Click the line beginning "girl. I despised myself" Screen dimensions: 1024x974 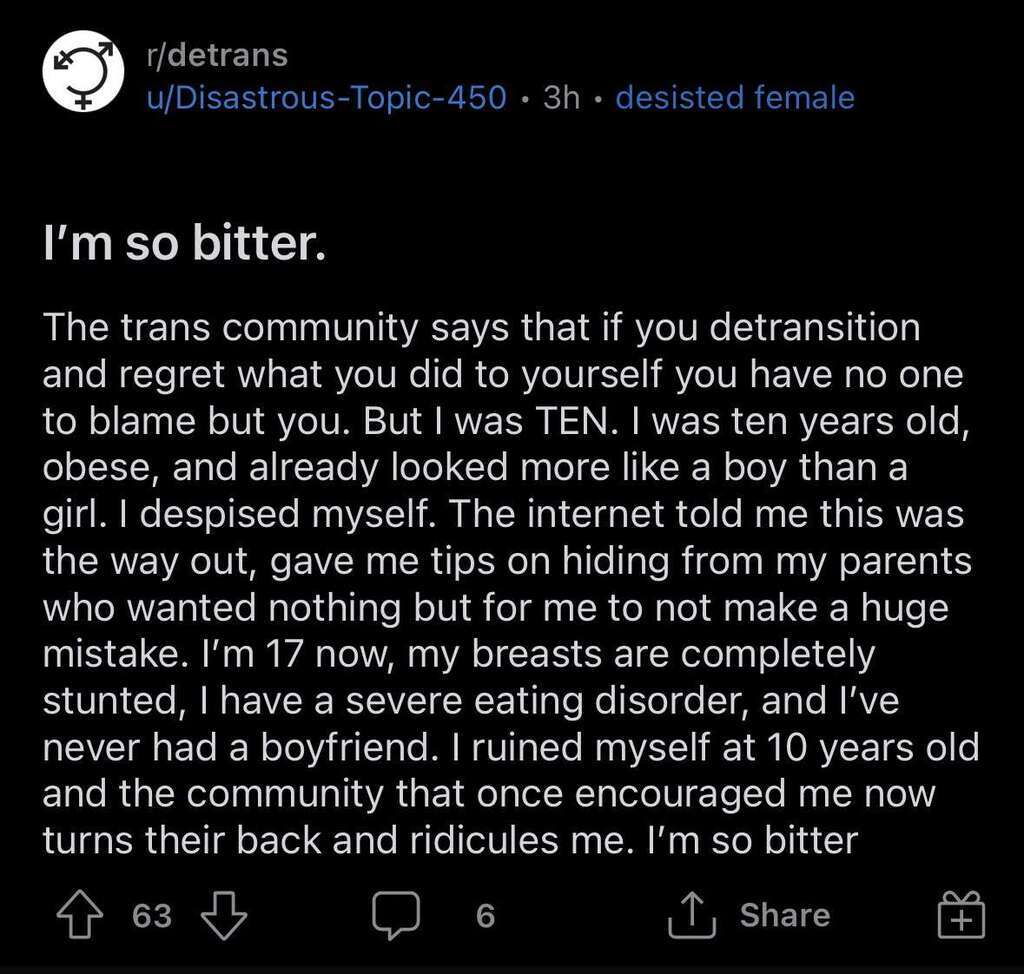point(504,514)
